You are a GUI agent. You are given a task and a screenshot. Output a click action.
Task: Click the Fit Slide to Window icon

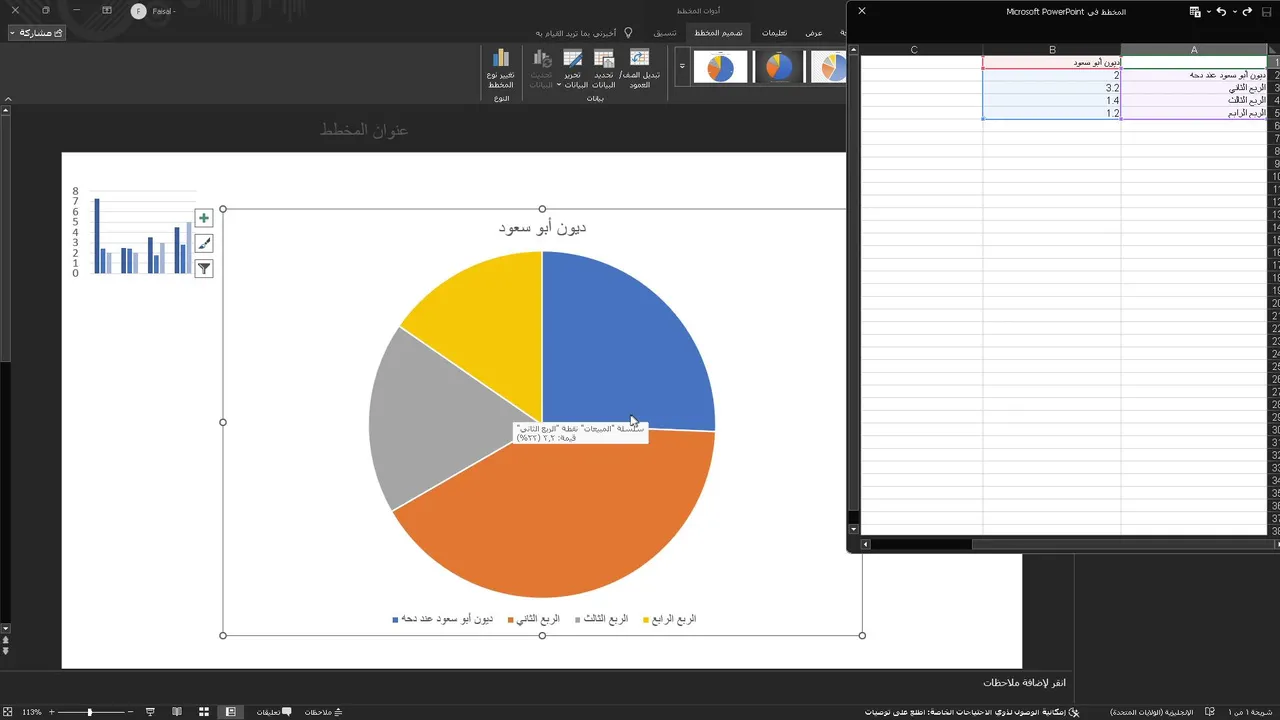9,712
